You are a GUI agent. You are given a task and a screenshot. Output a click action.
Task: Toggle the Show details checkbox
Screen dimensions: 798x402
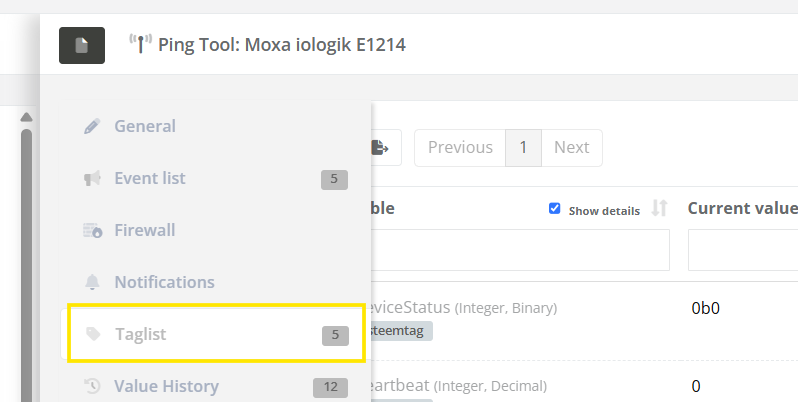[555, 209]
